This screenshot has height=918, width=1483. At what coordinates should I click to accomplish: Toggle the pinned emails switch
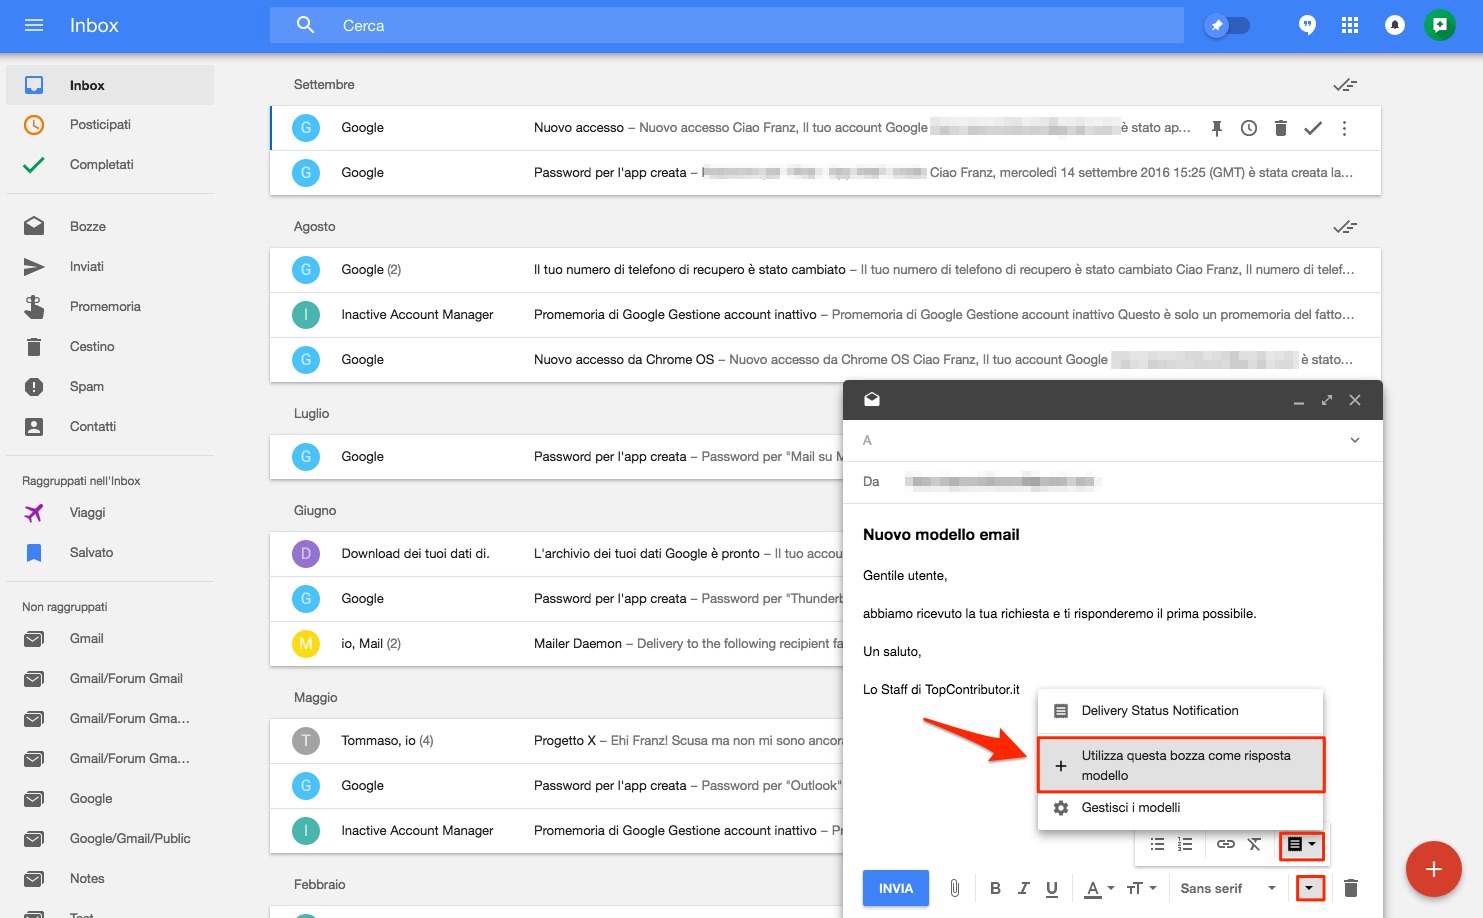[1227, 26]
